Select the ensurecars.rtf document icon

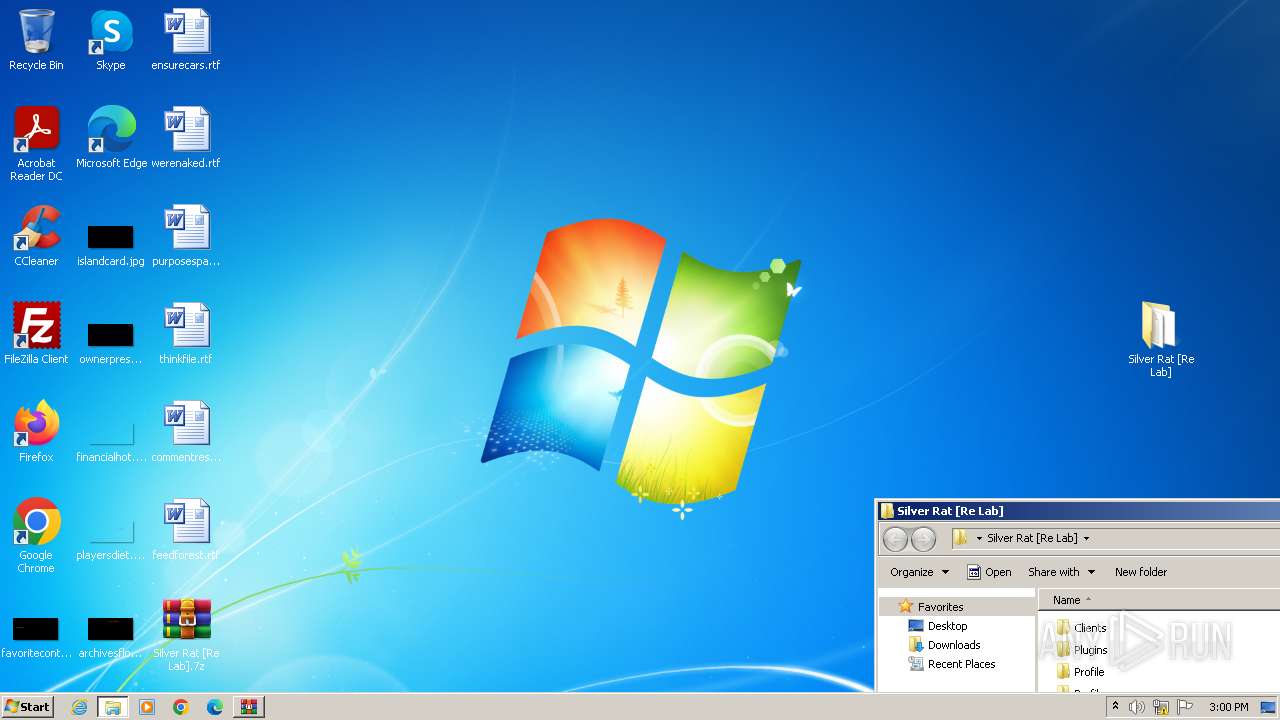(186, 40)
